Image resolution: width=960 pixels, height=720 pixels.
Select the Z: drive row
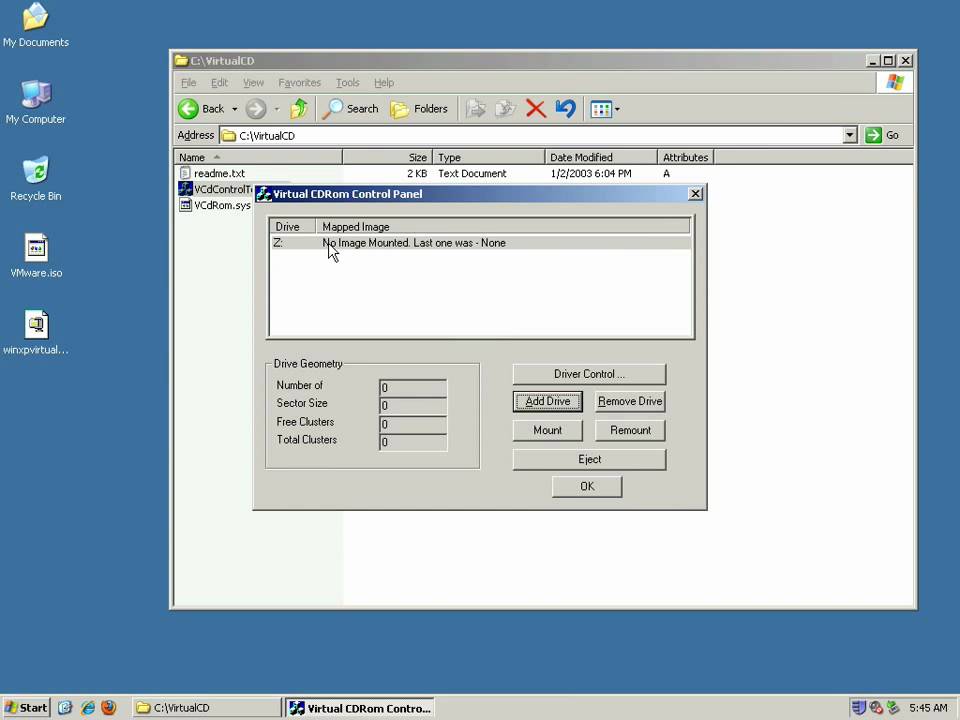[x=481, y=243]
